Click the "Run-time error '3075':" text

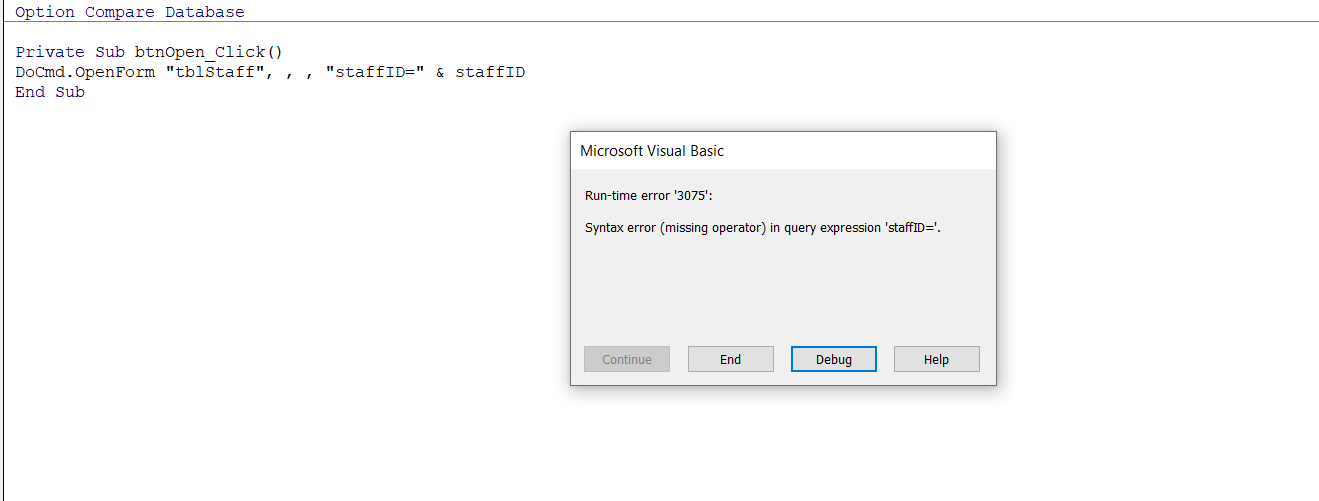coord(648,196)
